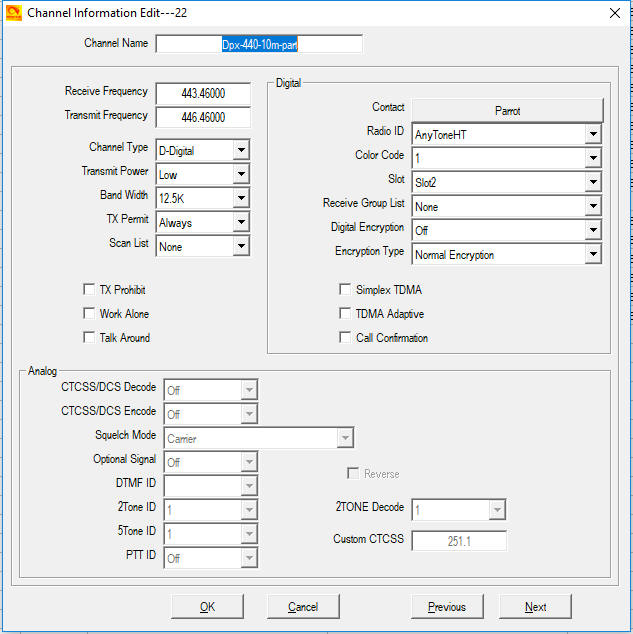Check the Call Confirmation box
The width and height of the screenshot is (633, 634).
click(x=346, y=338)
